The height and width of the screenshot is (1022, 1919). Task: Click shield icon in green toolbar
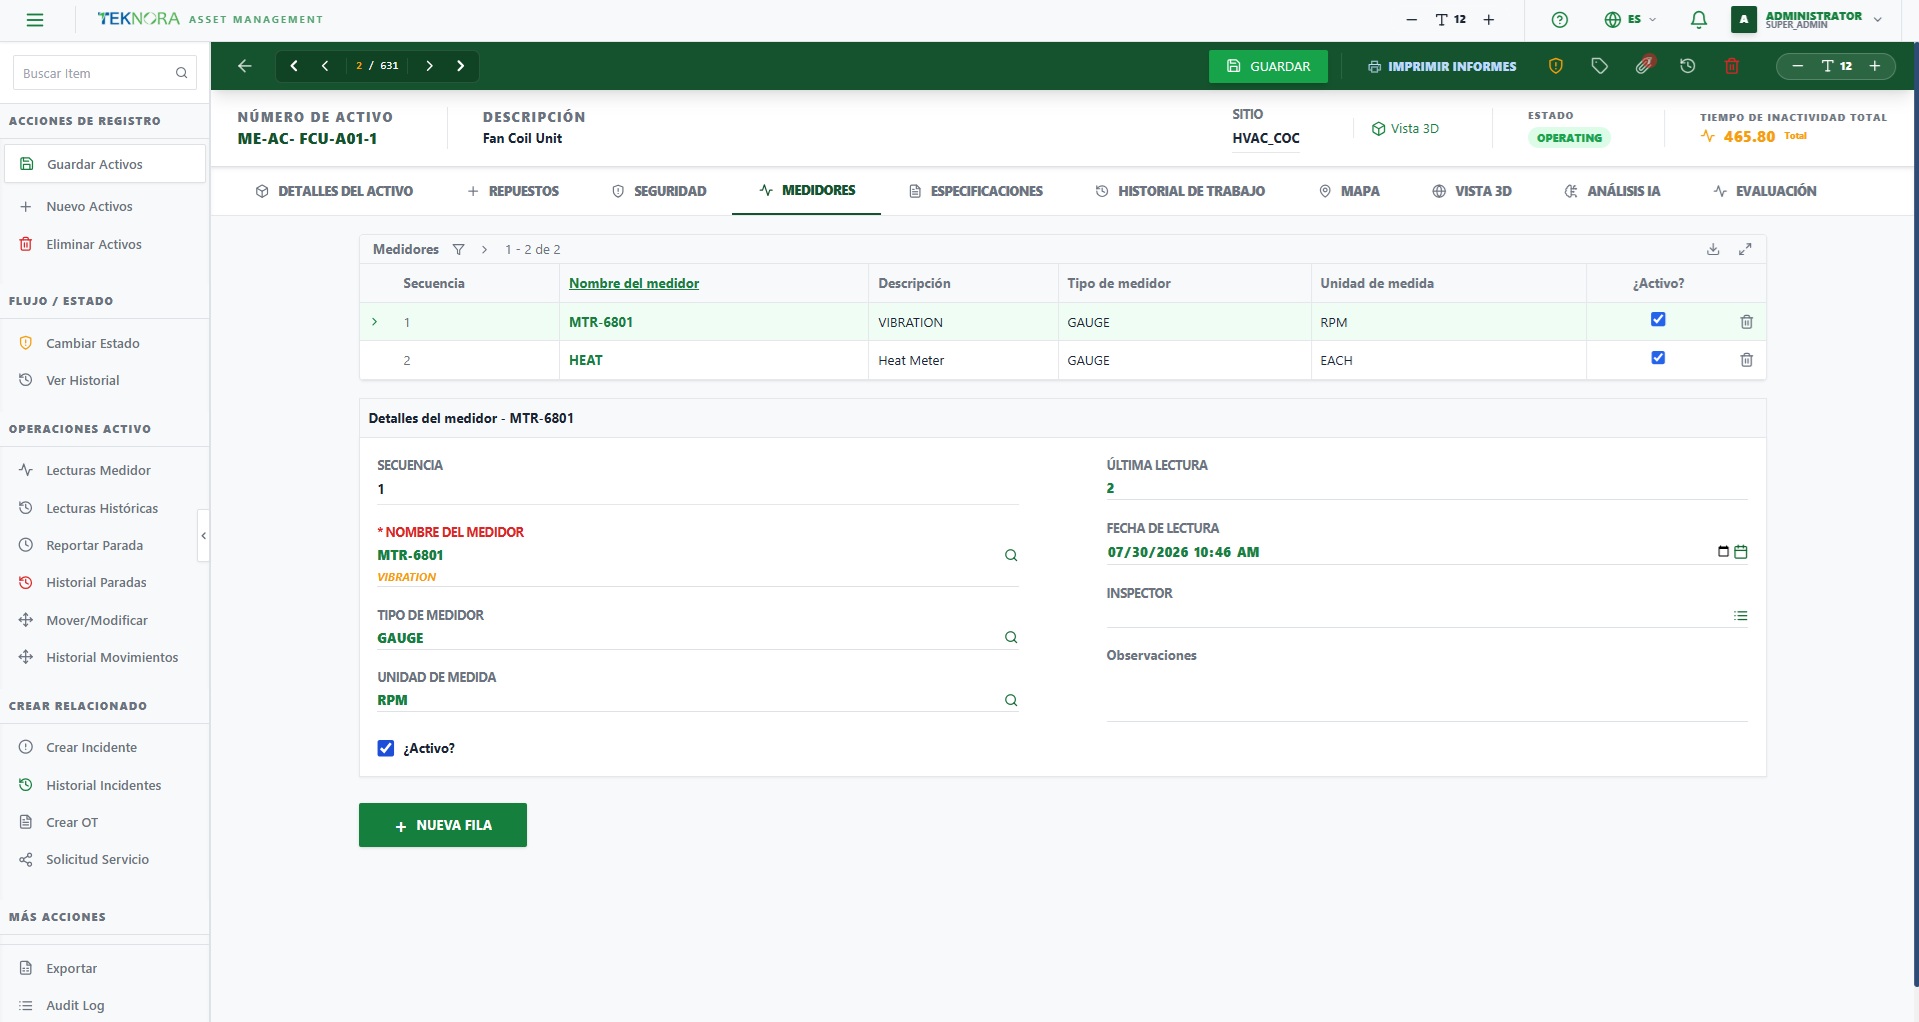click(1556, 66)
